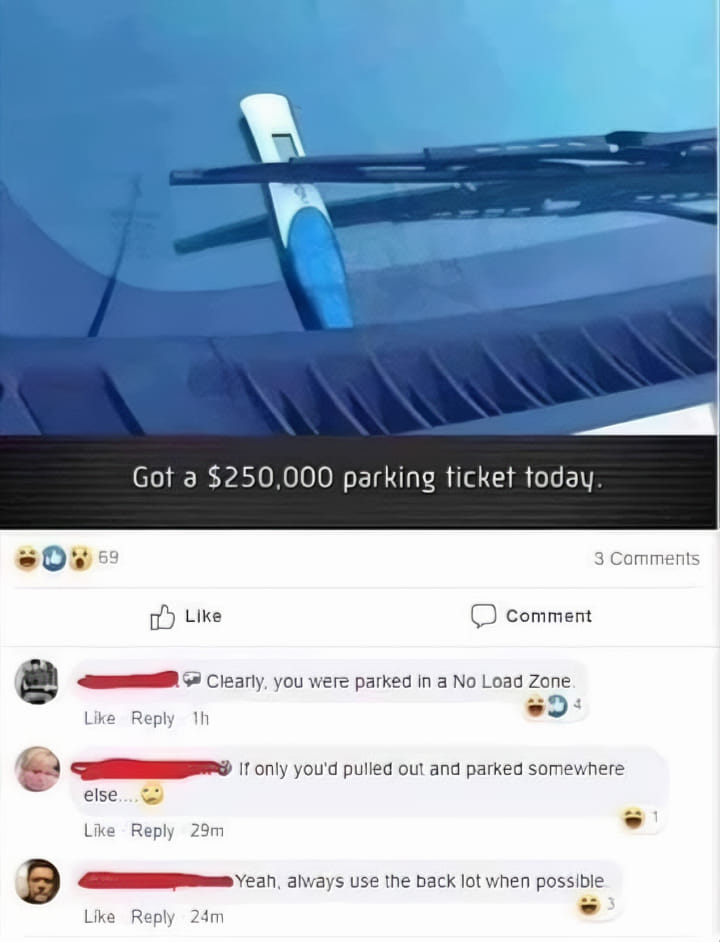This screenshot has width=720, height=942.
Task: Like the 'parked somewhere else' comment
Action: click(x=99, y=830)
